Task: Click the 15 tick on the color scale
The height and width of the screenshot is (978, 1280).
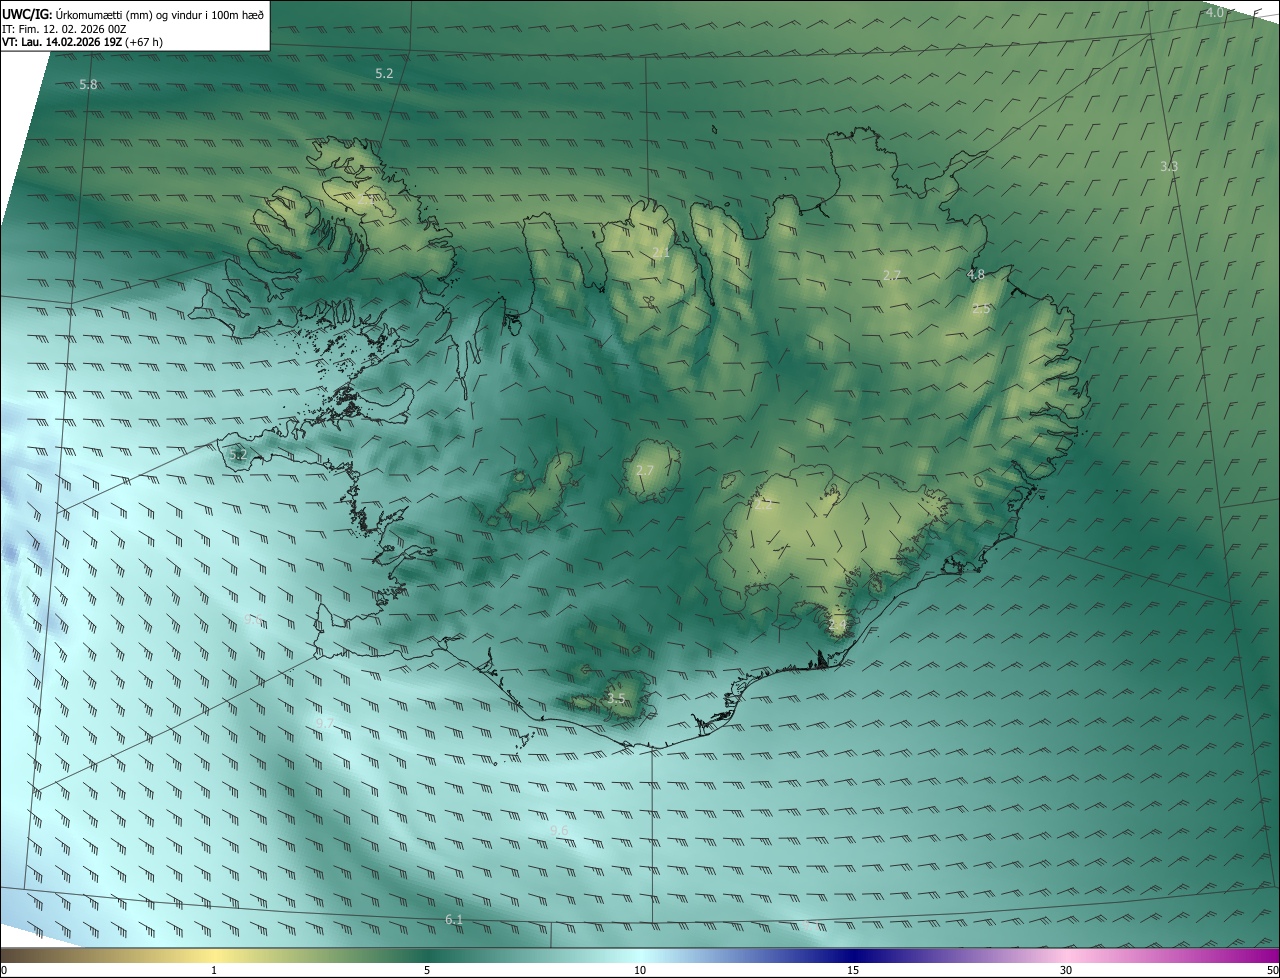Action: coord(853,970)
